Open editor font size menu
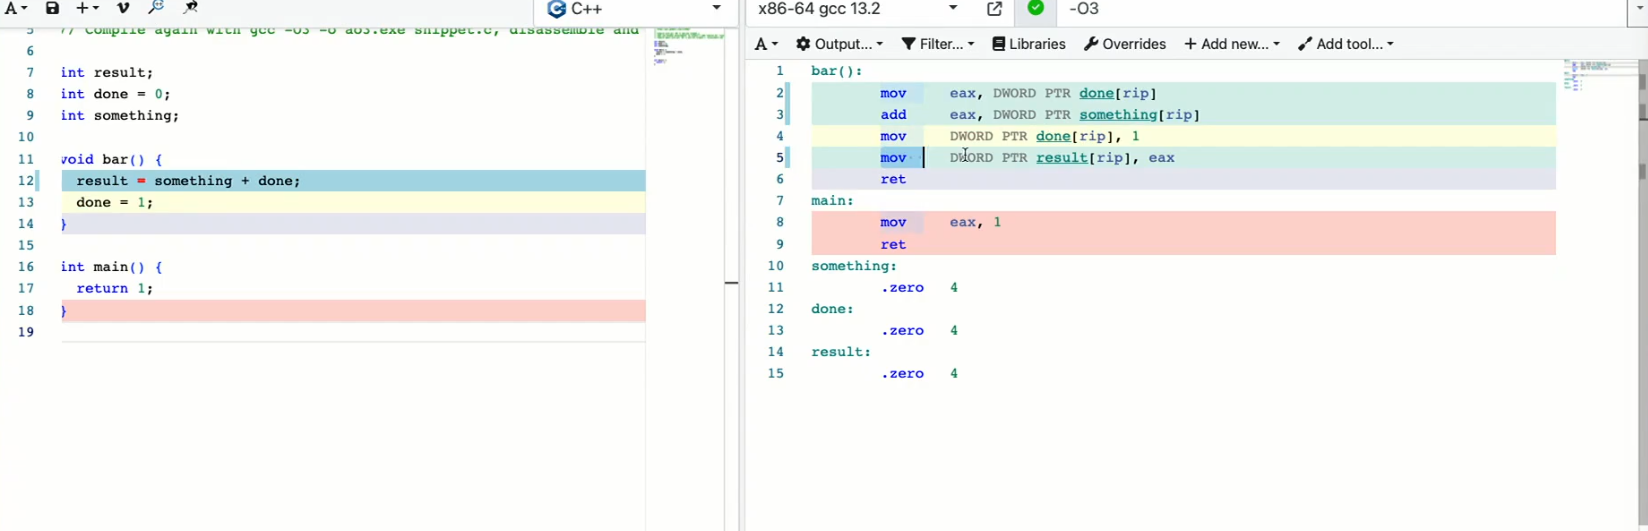1648x531 pixels. pos(15,8)
